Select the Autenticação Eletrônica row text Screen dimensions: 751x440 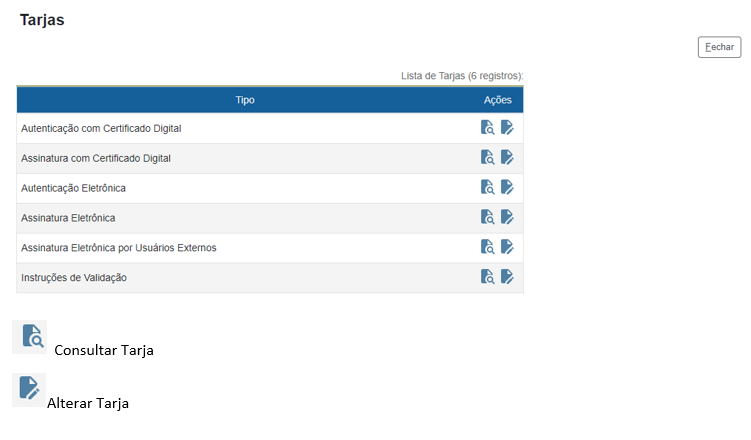click(x=73, y=188)
